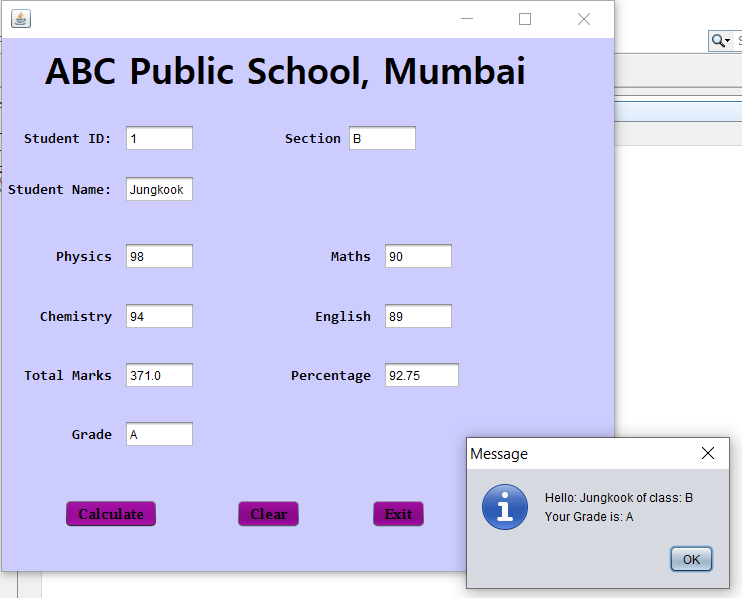Click the 'Section' label
The image size is (742, 598).
pos(312,139)
